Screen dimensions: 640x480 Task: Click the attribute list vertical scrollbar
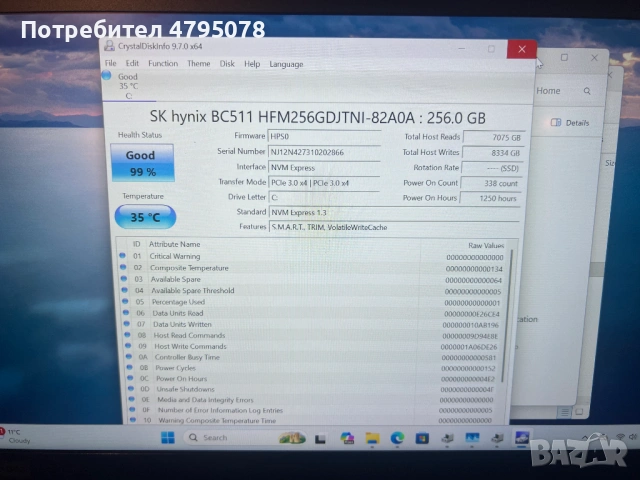508,314
